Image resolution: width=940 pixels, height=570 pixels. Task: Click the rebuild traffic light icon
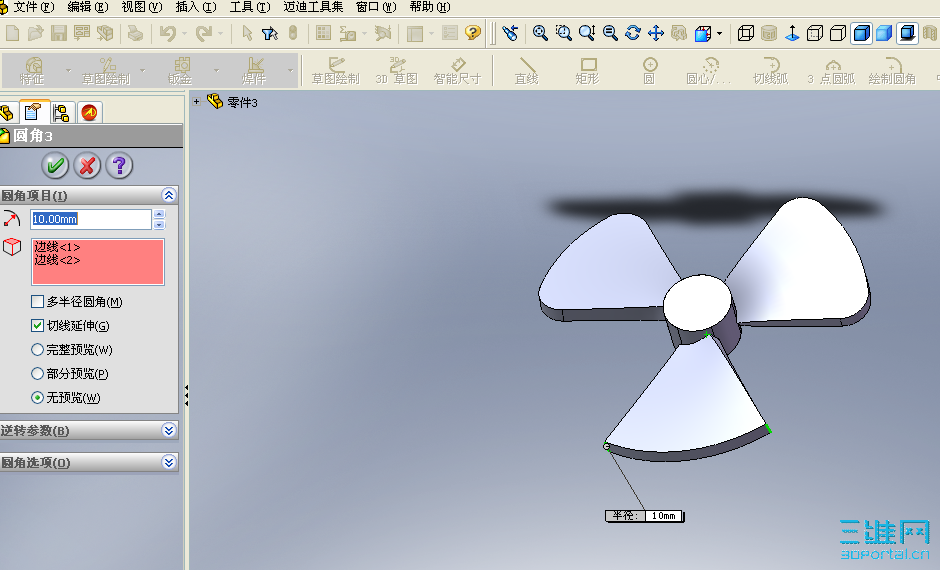click(293, 33)
